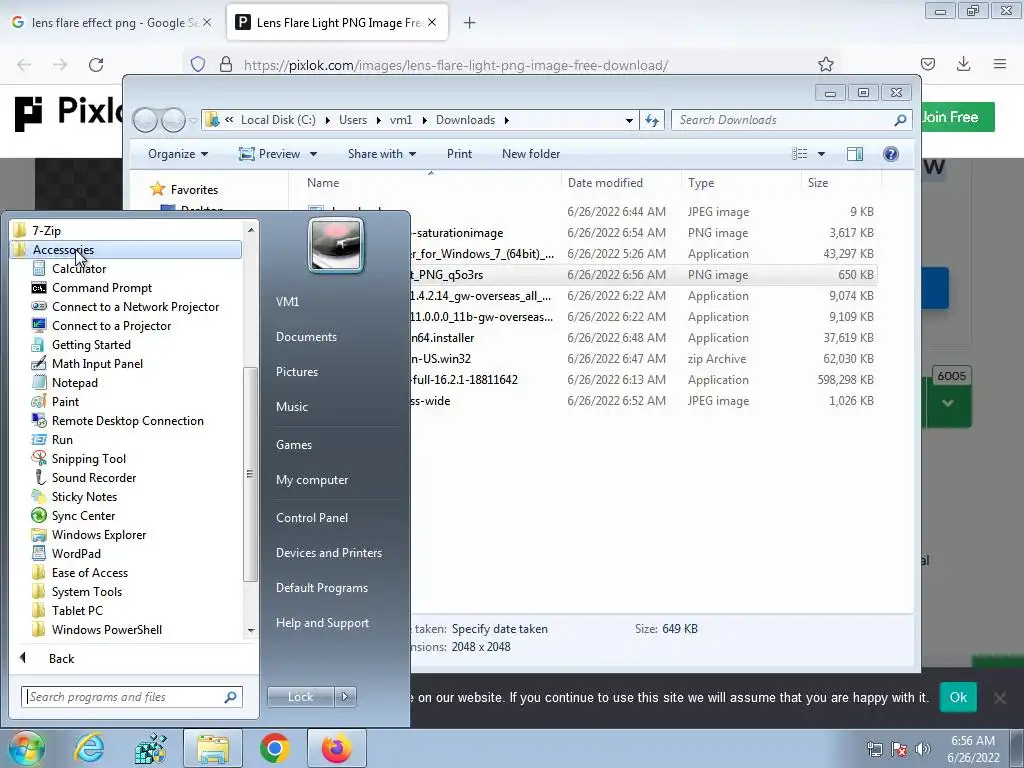The image size is (1024, 768).
Task: Expand the Ease of Access folder
Action: click(x=89, y=573)
